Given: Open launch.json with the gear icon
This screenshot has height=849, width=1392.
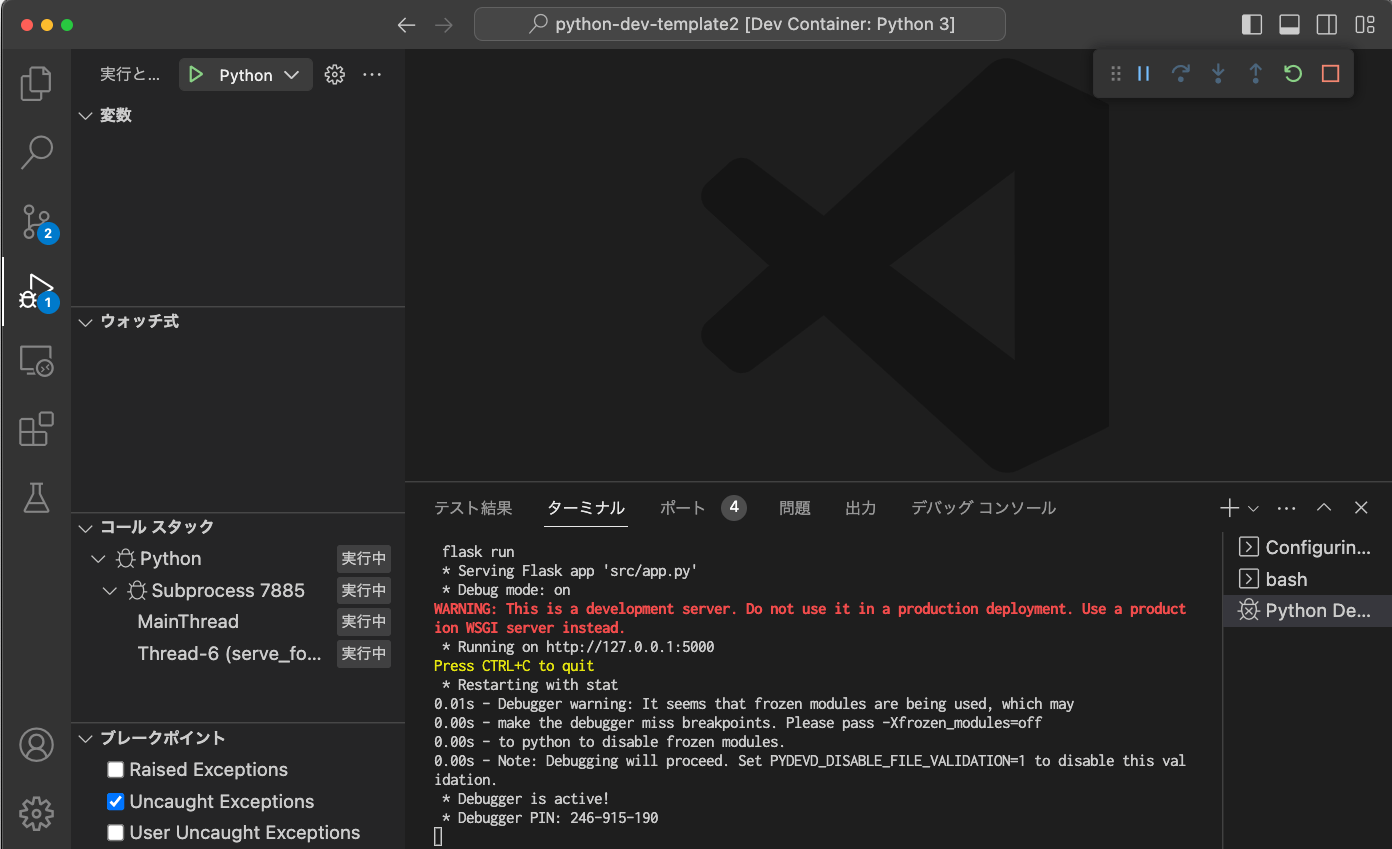Looking at the screenshot, I should point(335,75).
